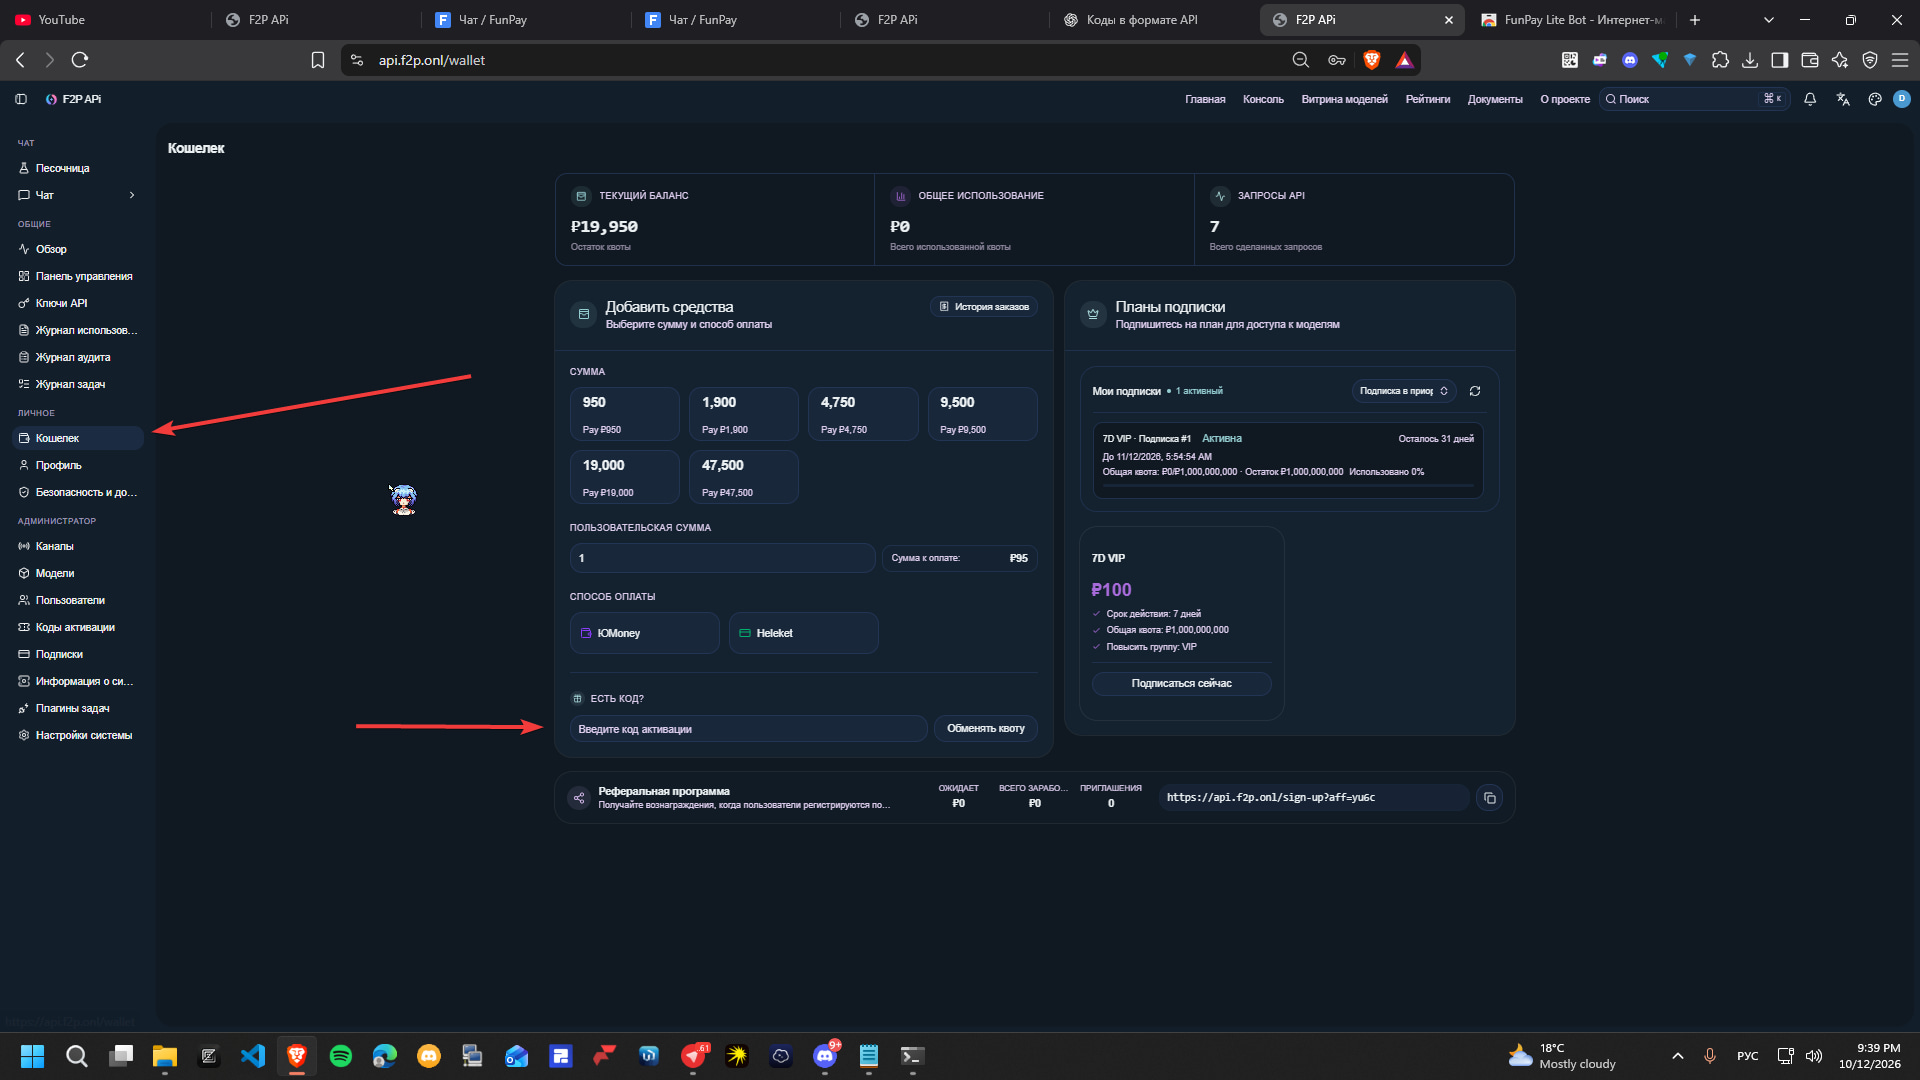Screen dimensions: 1920x1080
Task: Click the subscription usage progress bar
Action: pos(1288,486)
